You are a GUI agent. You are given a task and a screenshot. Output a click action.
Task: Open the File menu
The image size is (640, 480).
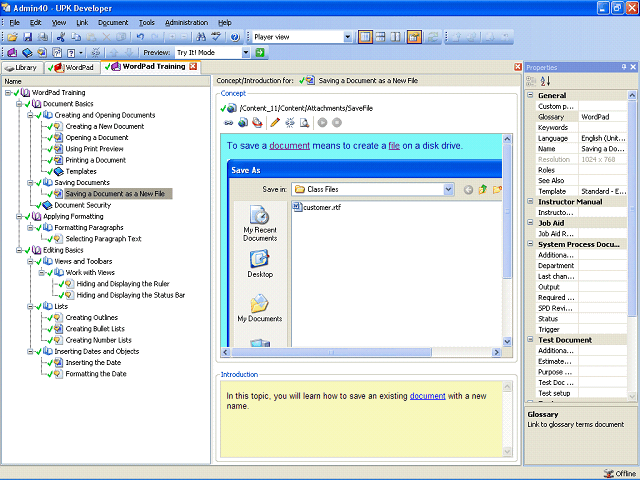tap(14, 22)
